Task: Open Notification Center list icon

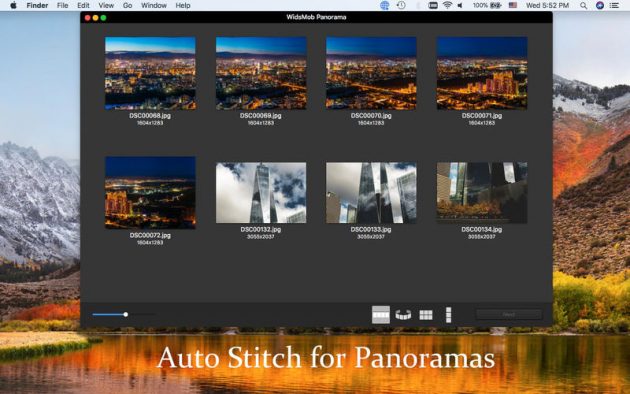Action: pos(614,6)
